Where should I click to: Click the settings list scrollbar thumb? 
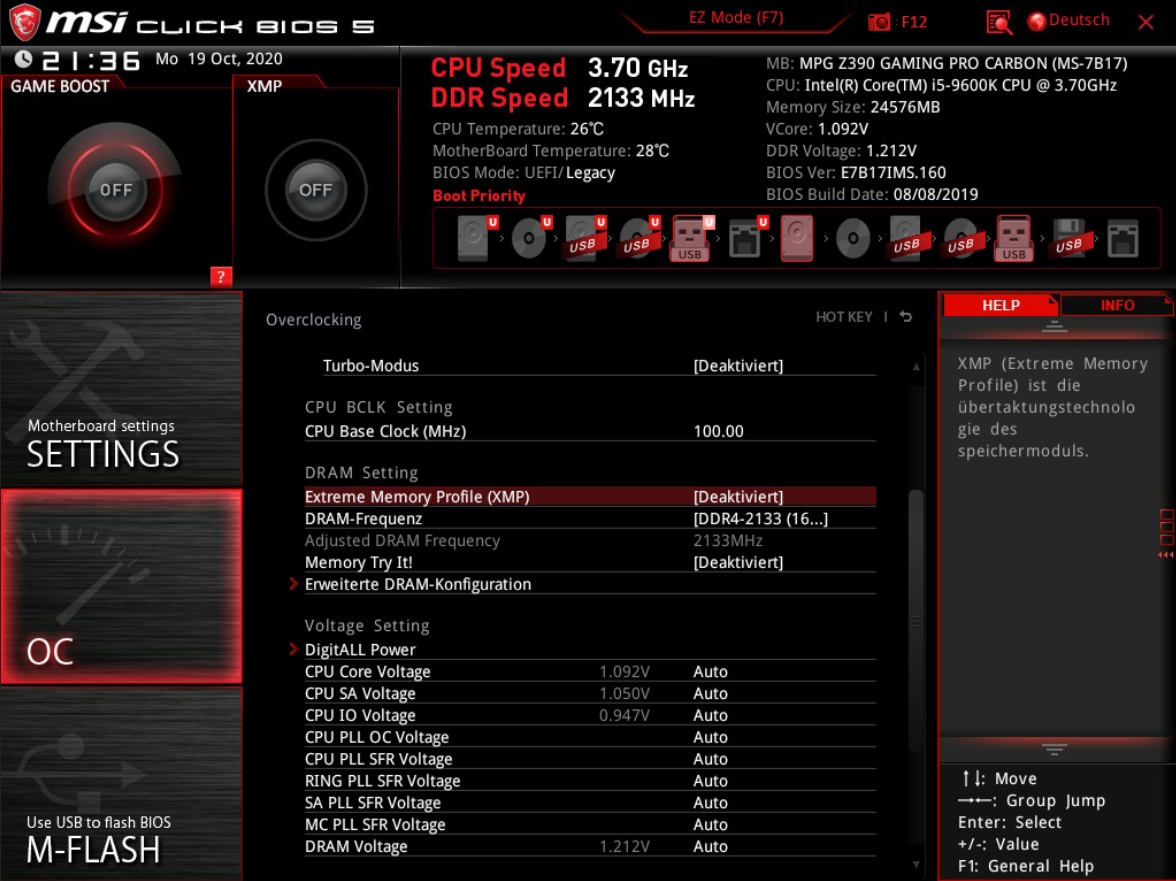point(915,619)
